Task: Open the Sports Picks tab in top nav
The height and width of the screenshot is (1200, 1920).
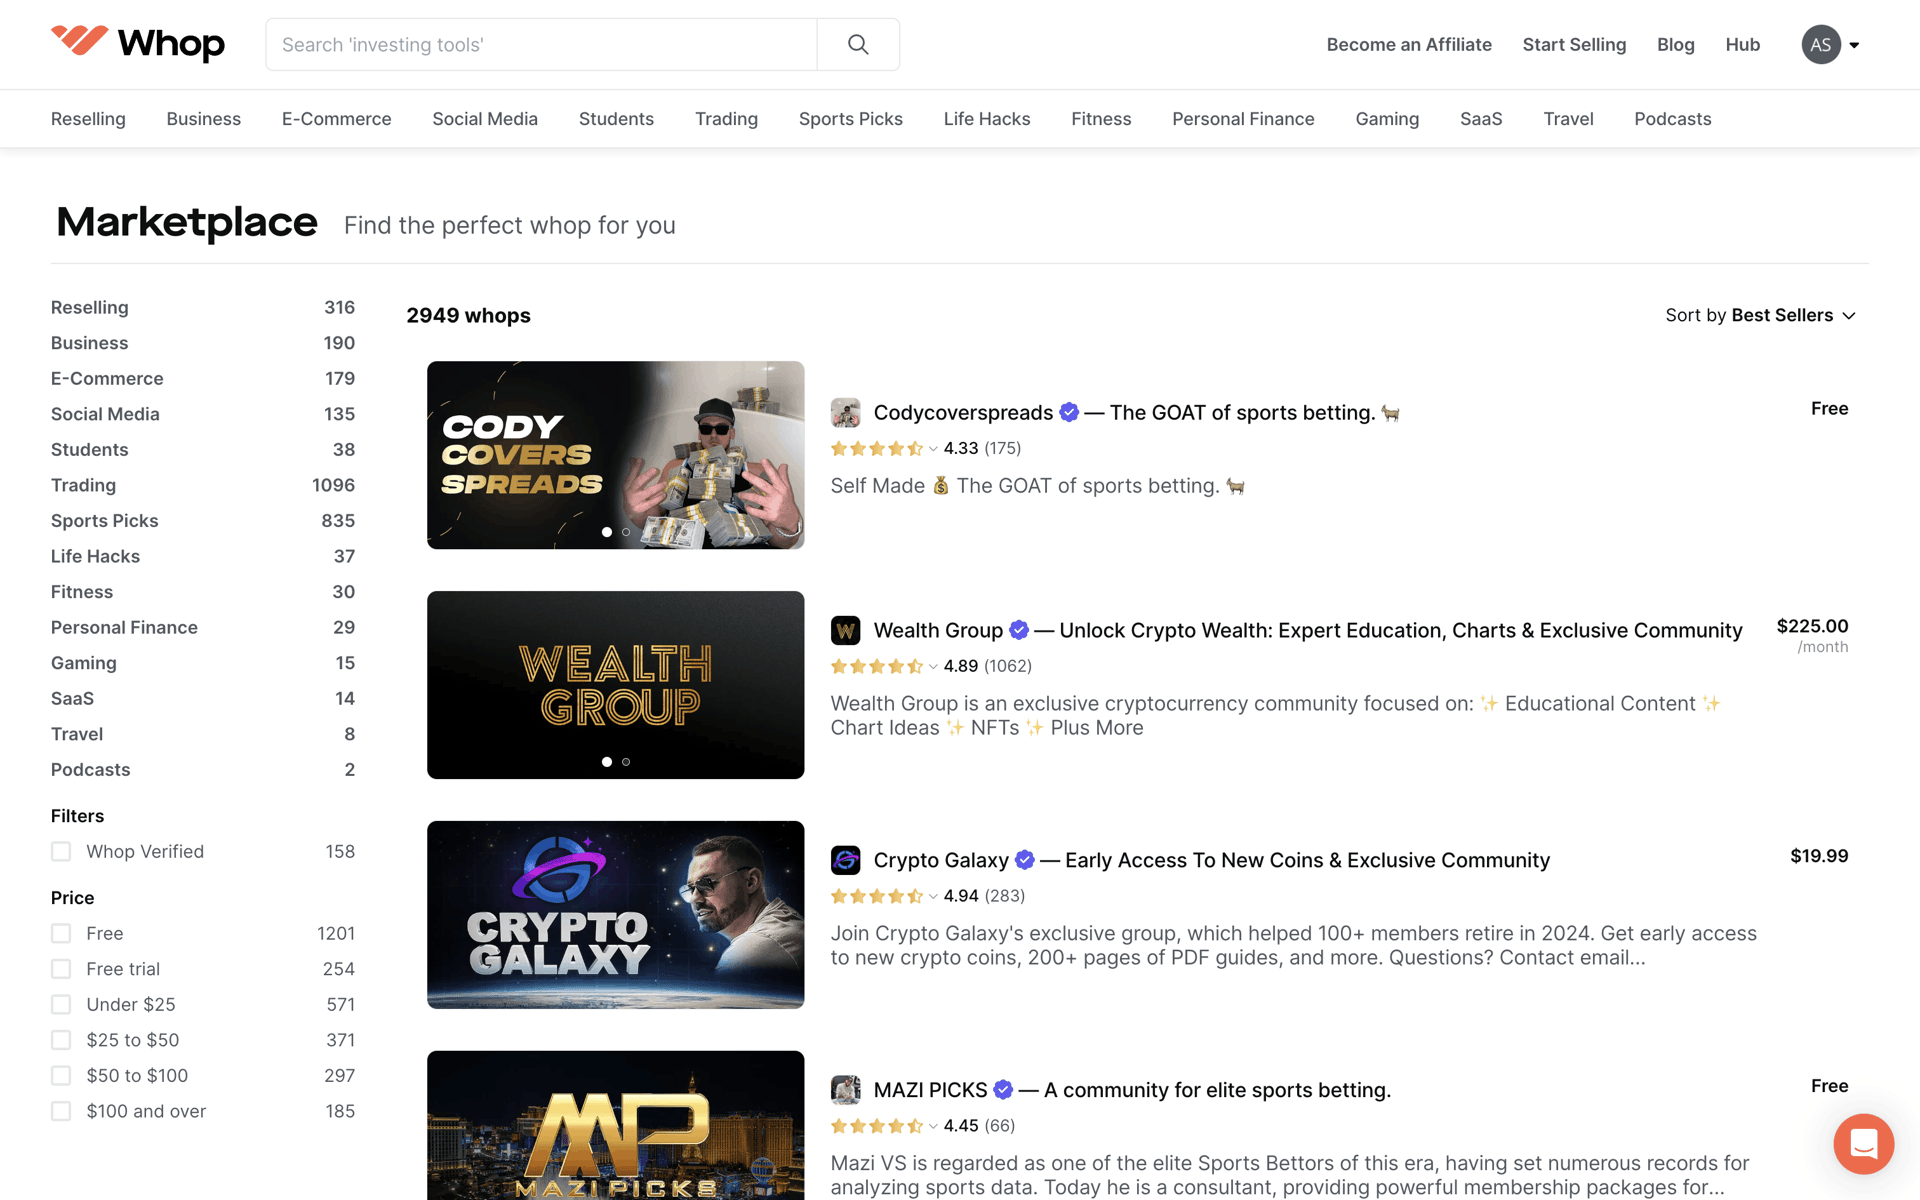Action: pyautogui.click(x=850, y=119)
